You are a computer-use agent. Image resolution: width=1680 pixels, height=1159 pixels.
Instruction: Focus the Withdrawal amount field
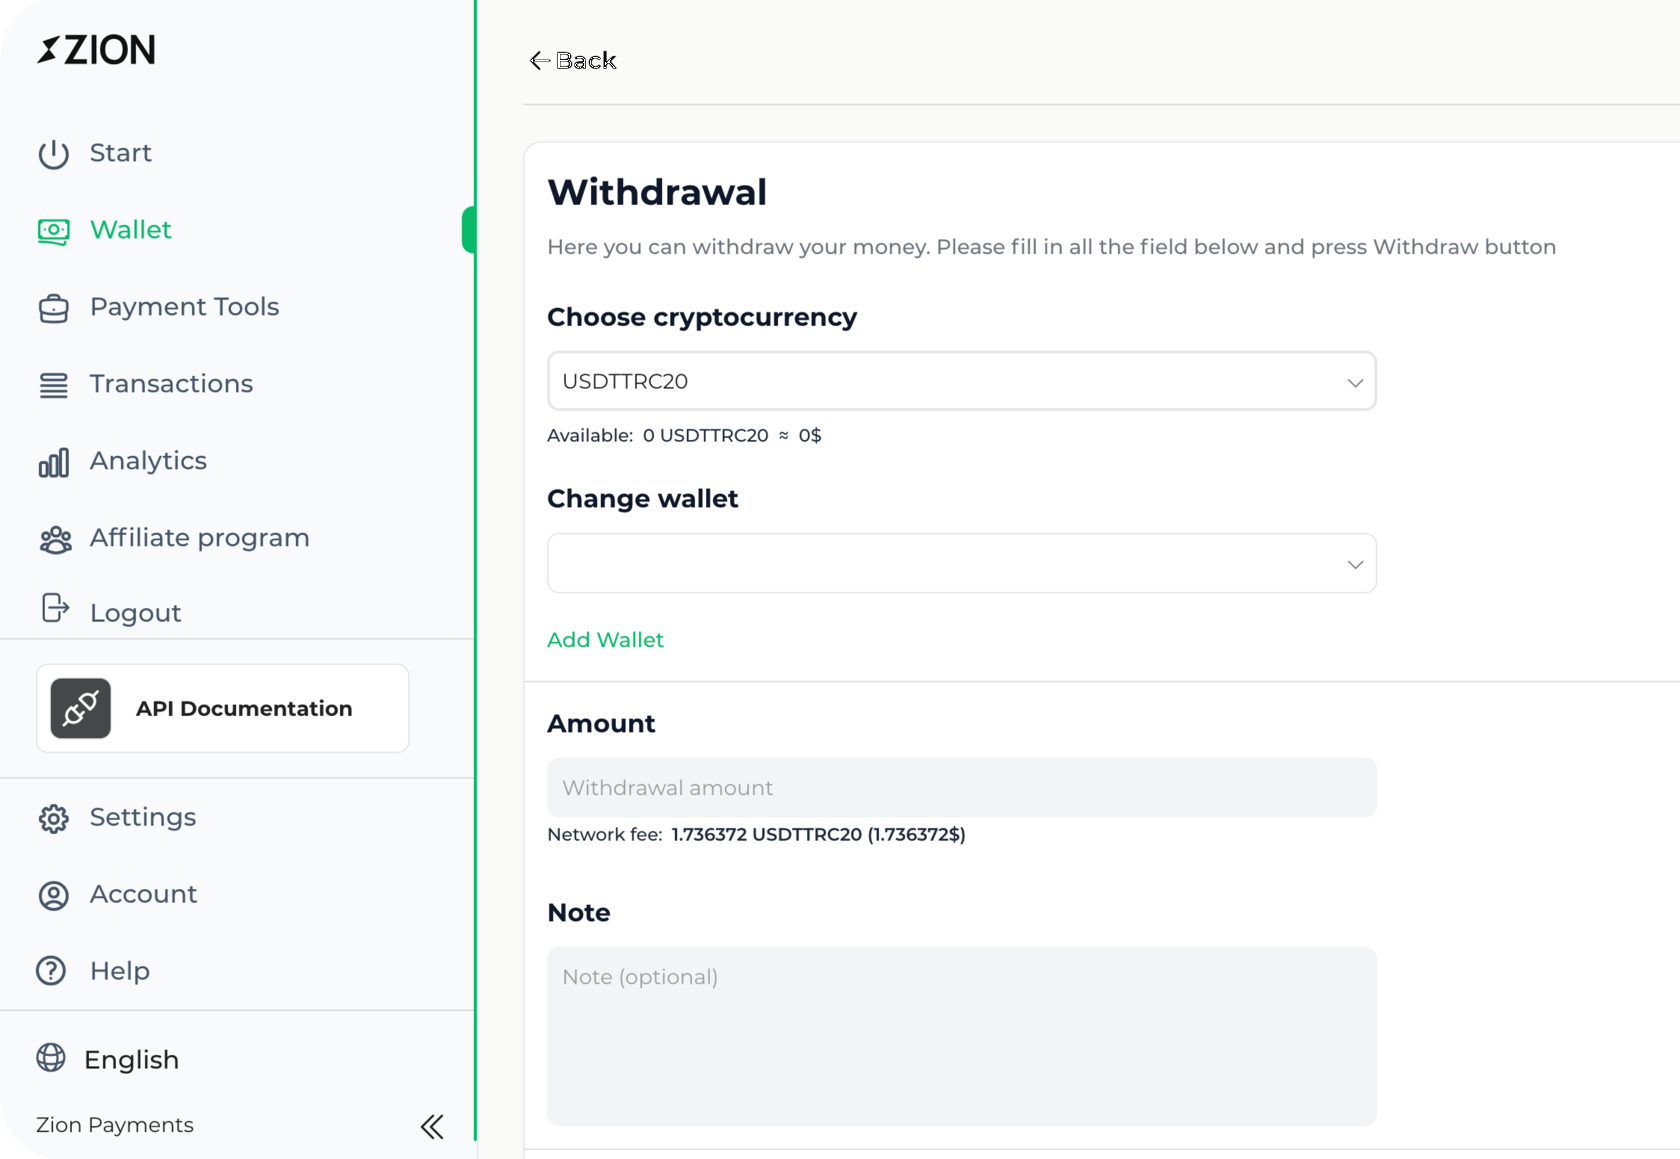961,788
